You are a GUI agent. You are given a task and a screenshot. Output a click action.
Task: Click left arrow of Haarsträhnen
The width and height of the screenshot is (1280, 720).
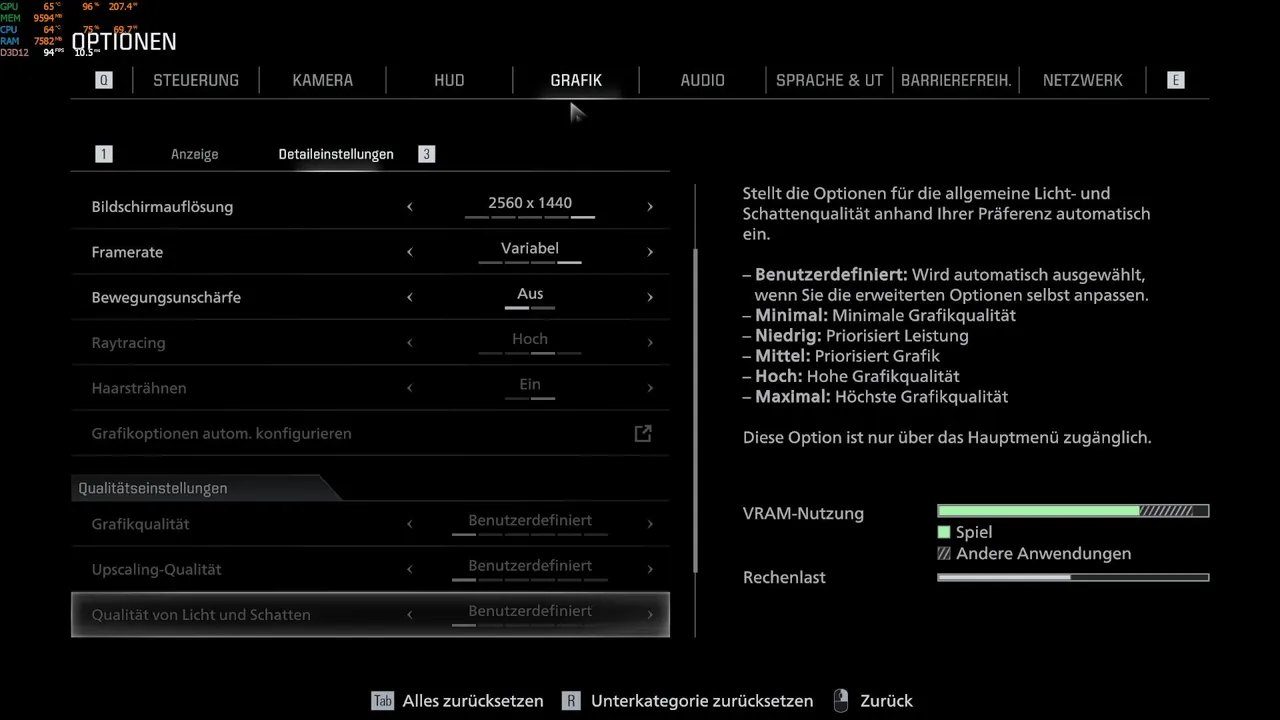point(410,388)
